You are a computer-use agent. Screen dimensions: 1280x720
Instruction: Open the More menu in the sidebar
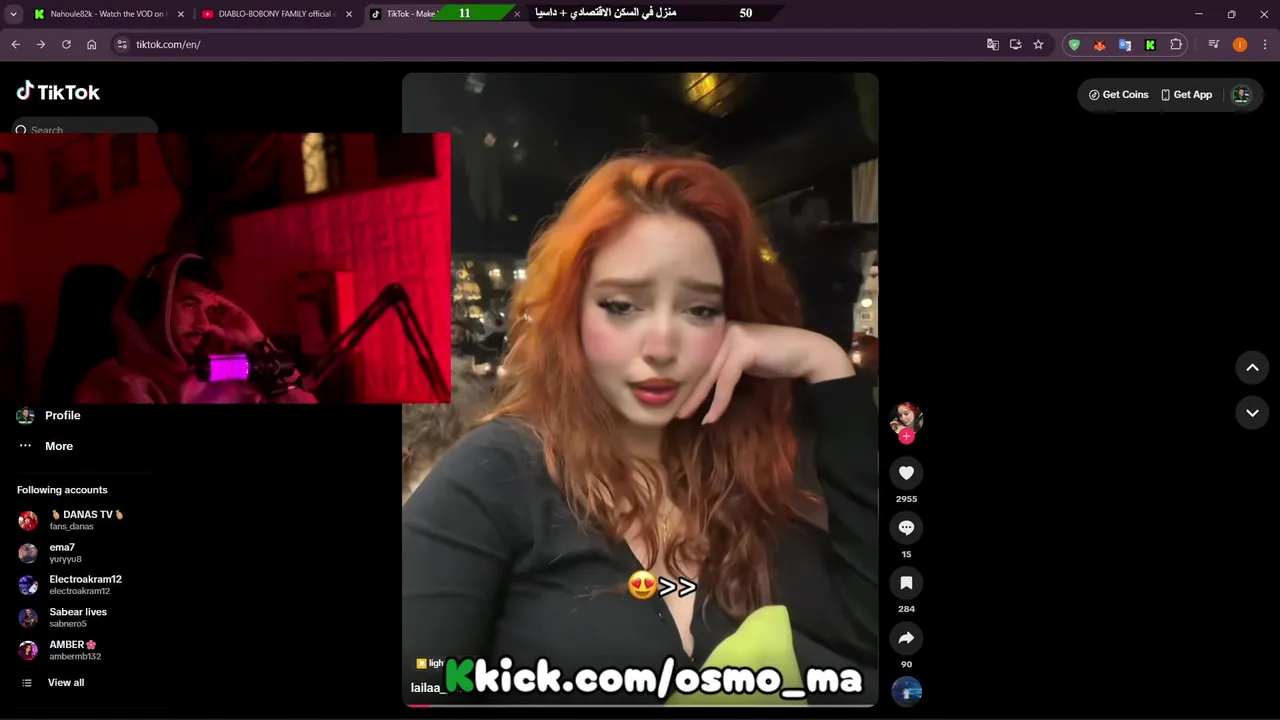tap(59, 446)
